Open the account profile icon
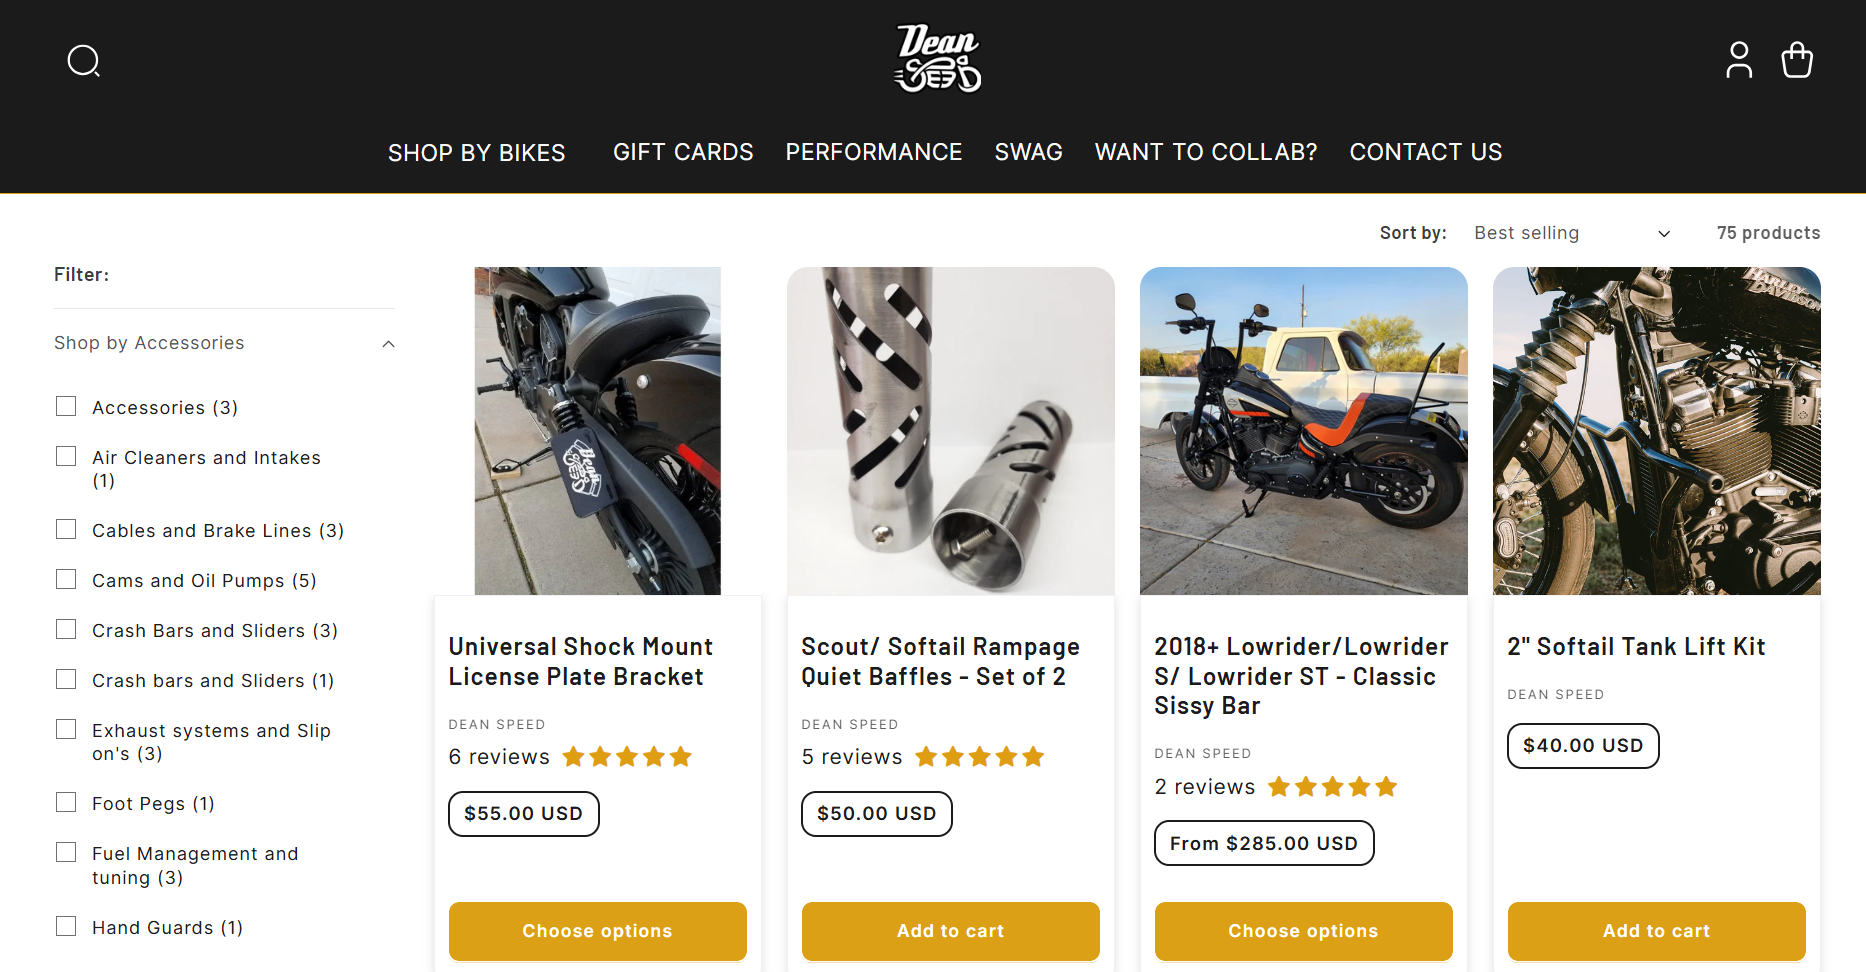 coord(1739,60)
